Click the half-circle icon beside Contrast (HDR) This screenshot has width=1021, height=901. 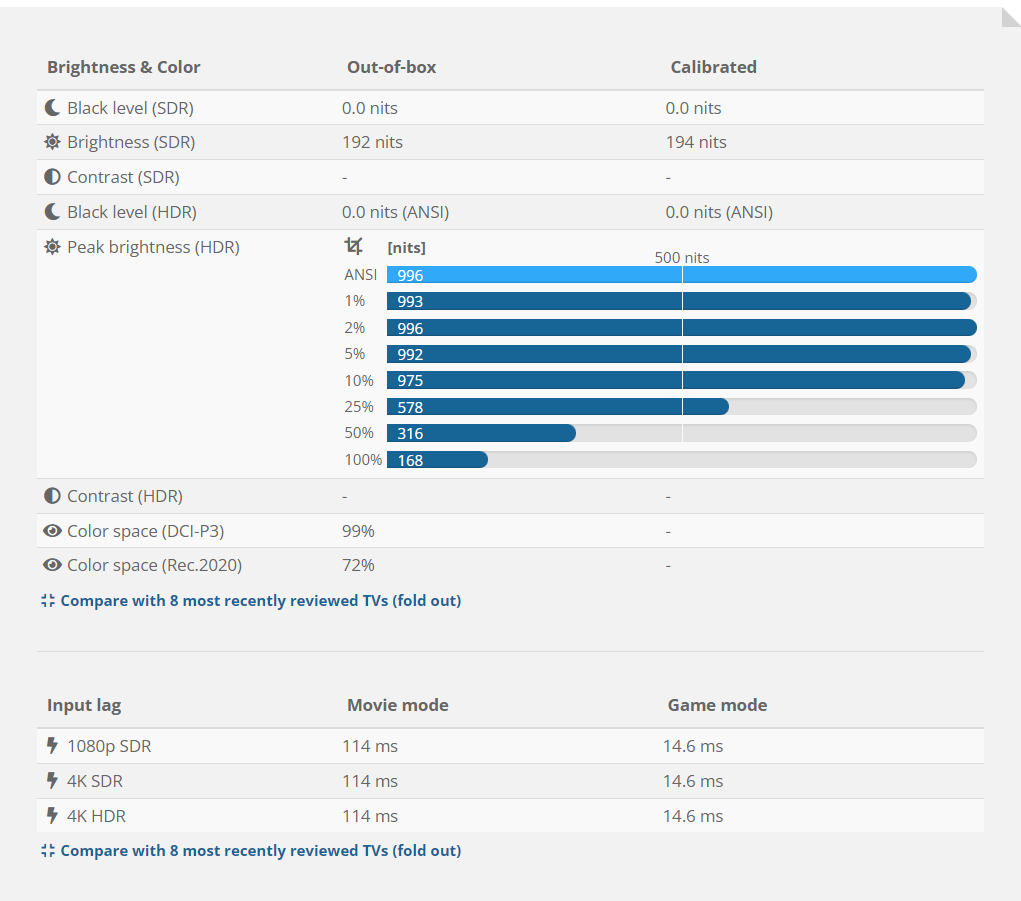(52, 496)
